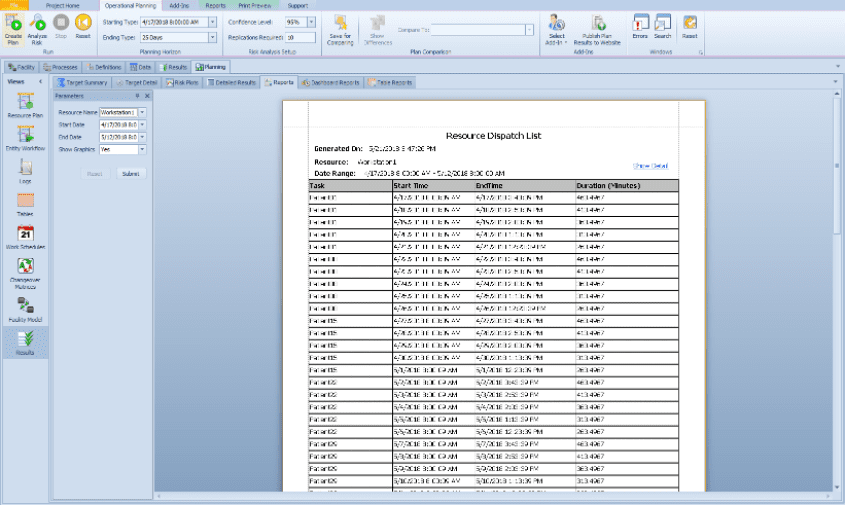Image resolution: width=846 pixels, height=506 pixels.
Task: Open the Processes window tab
Action: tap(60, 67)
